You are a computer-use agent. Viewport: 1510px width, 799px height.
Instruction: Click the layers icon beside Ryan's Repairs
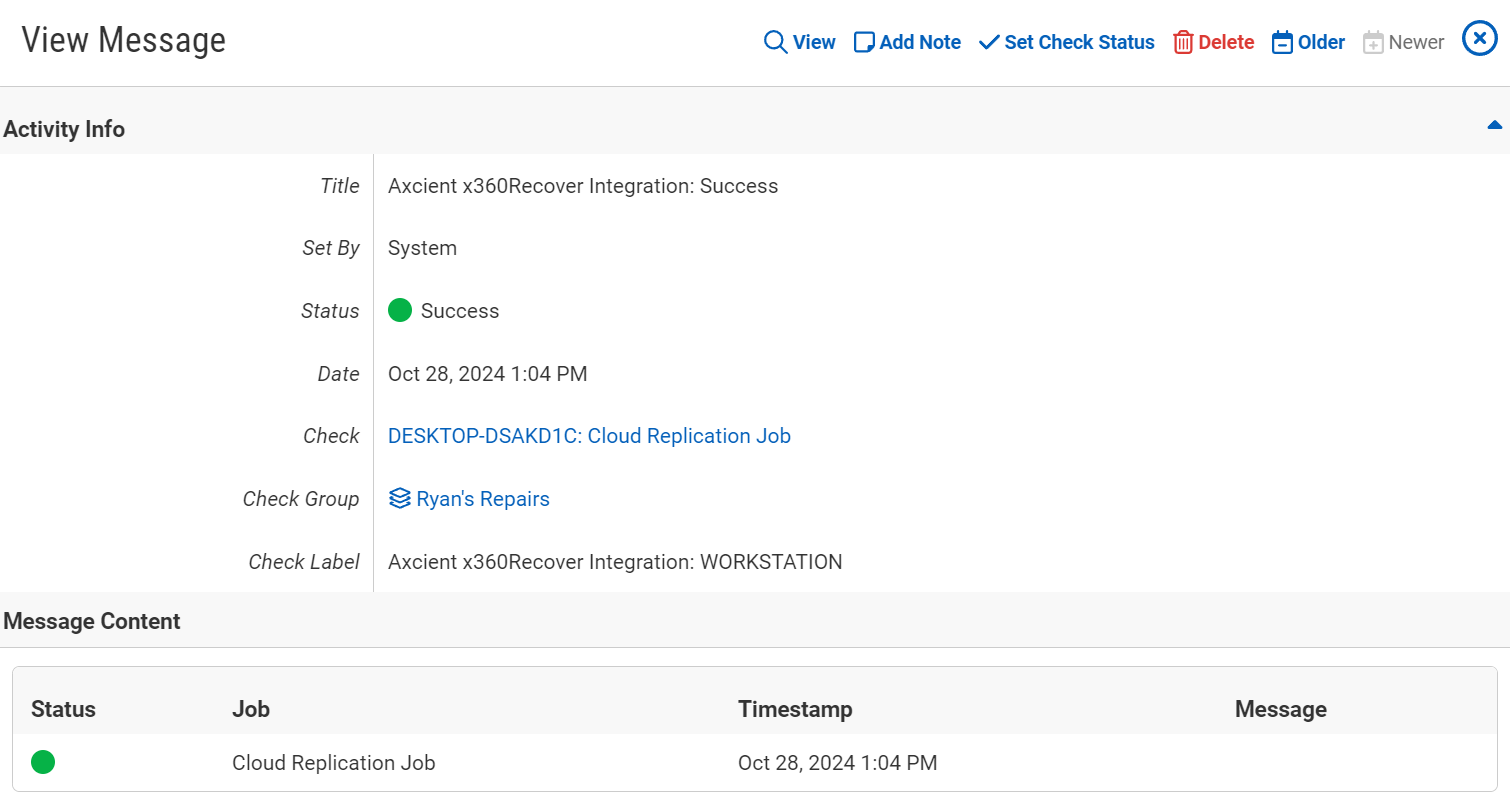pyautogui.click(x=400, y=499)
